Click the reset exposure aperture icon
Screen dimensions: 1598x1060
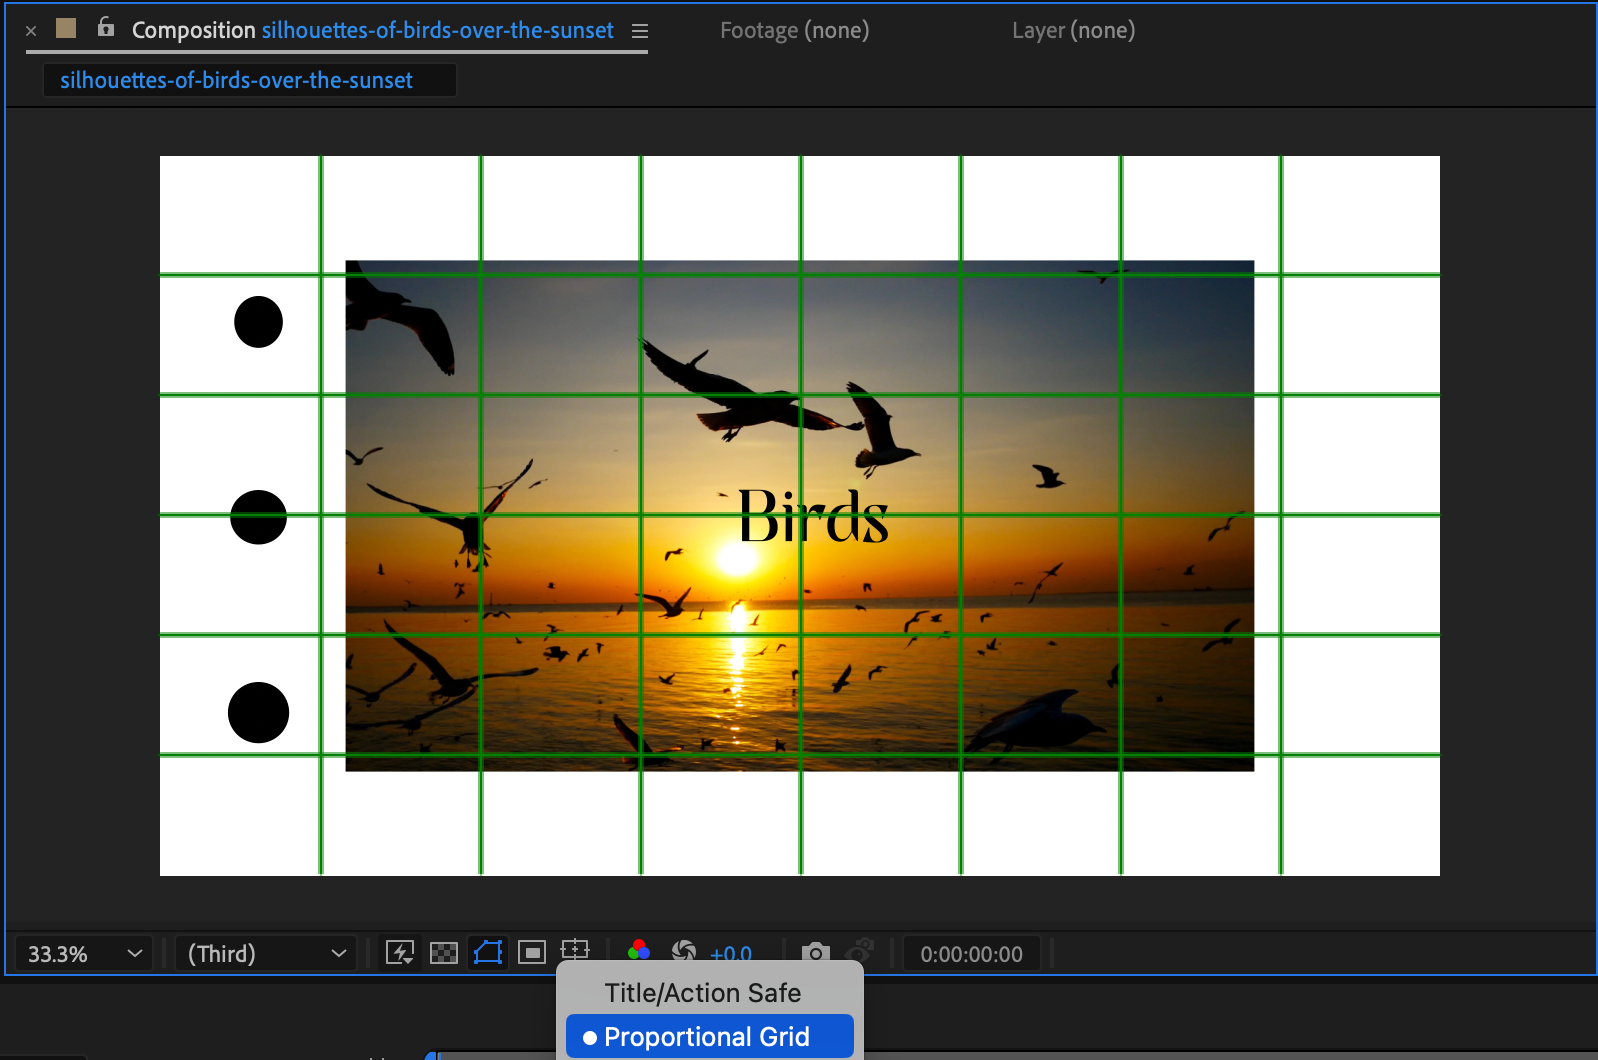click(x=684, y=950)
